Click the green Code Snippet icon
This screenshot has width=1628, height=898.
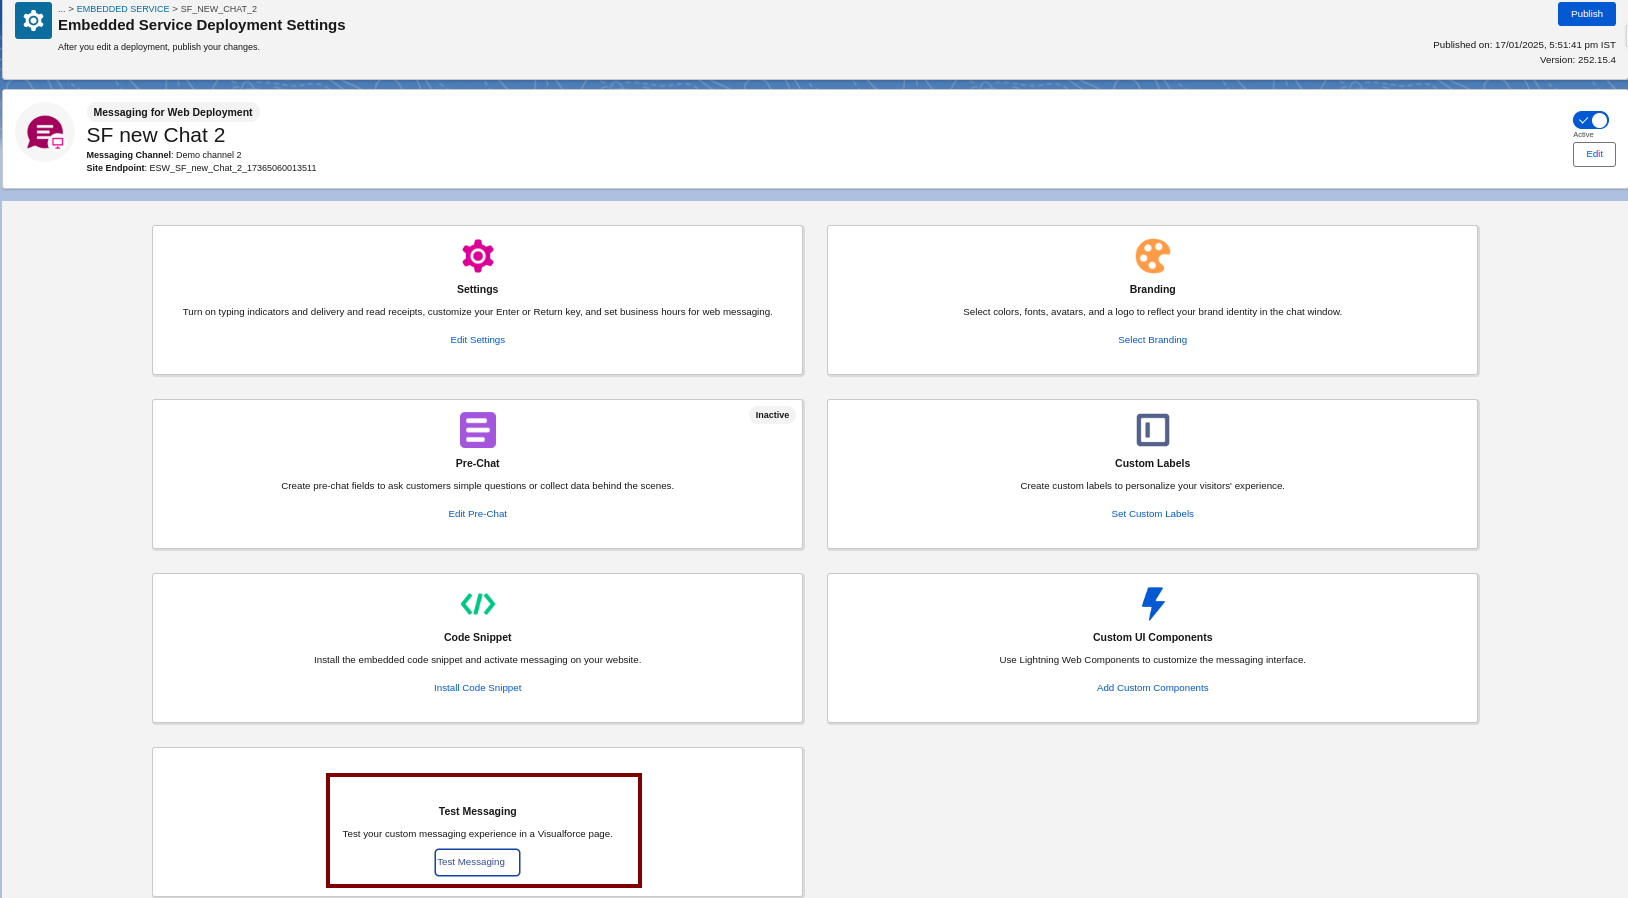click(x=478, y=604)
